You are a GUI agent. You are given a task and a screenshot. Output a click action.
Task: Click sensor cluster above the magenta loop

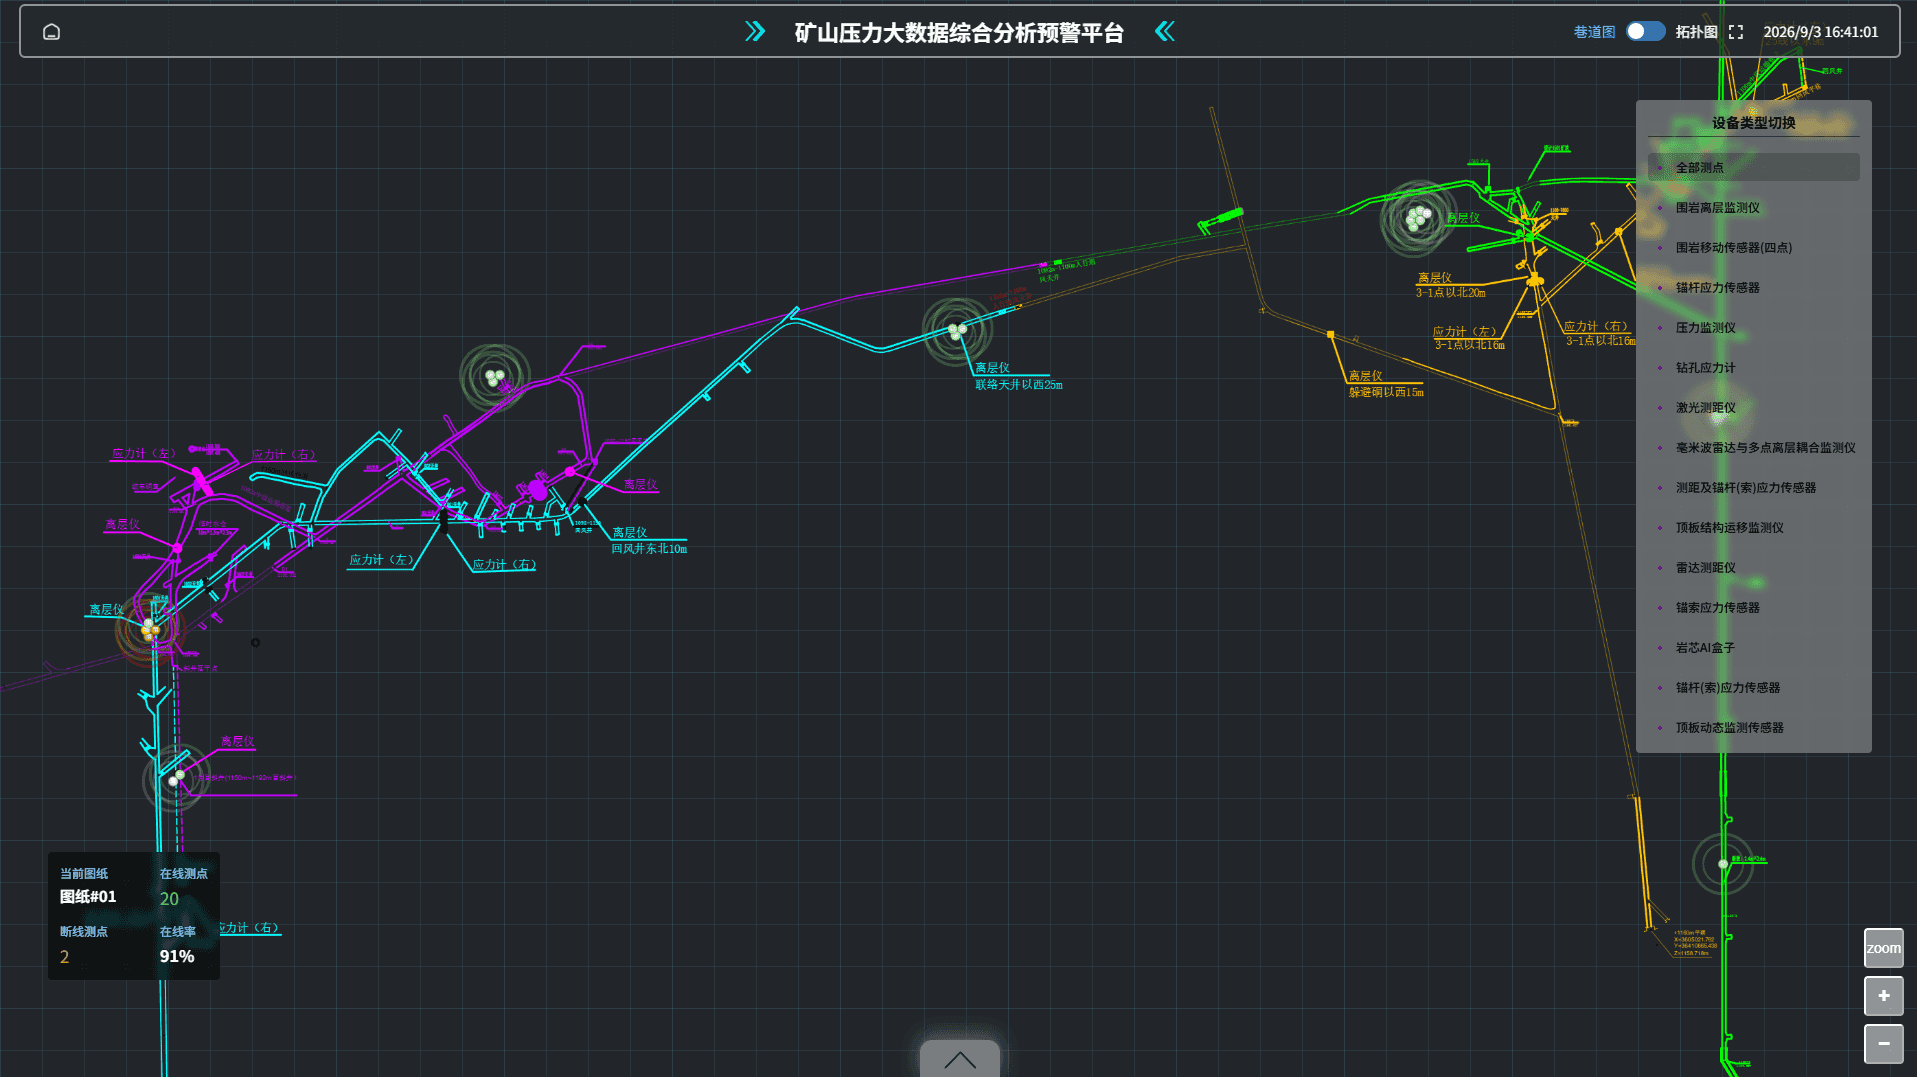(x=494, y=377)
